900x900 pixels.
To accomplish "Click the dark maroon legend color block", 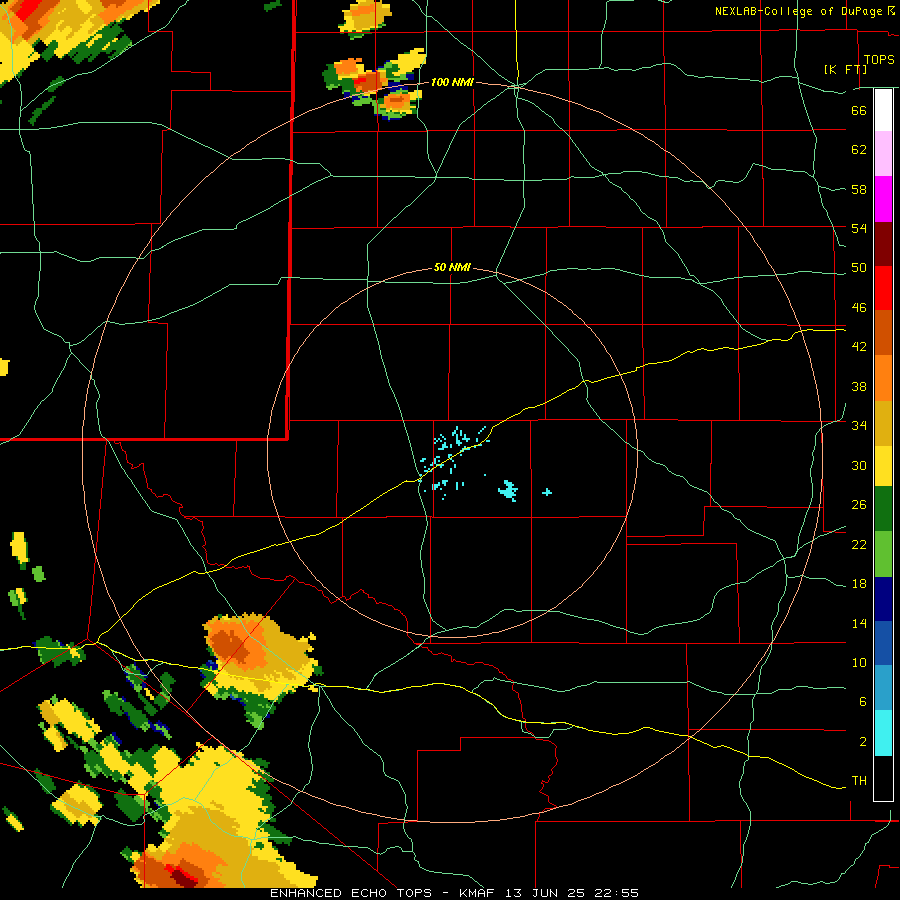I will coord(883,244).
